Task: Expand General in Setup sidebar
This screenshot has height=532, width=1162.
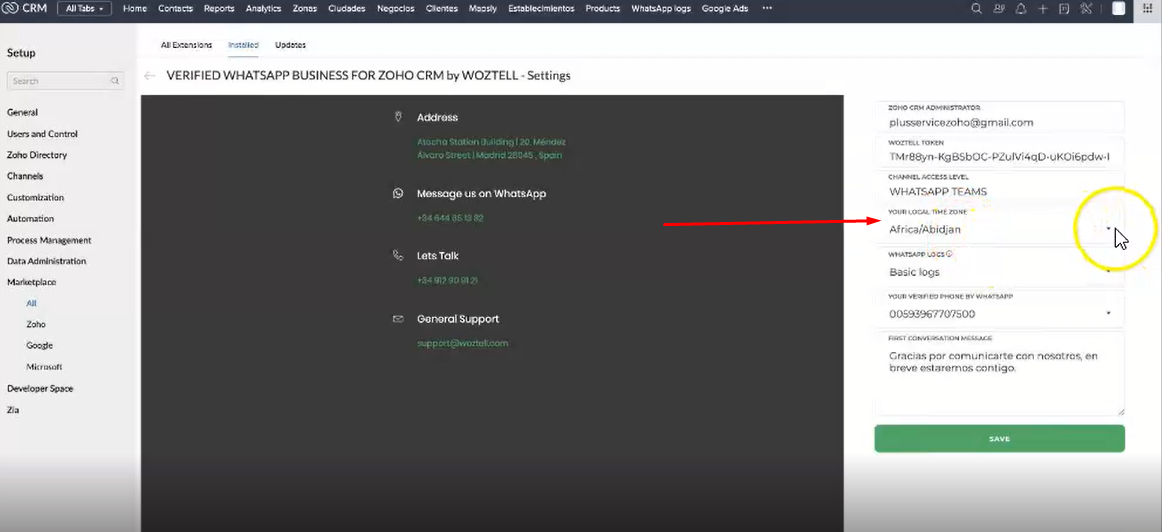Action: pyautogui.click(x=22, y=113)
